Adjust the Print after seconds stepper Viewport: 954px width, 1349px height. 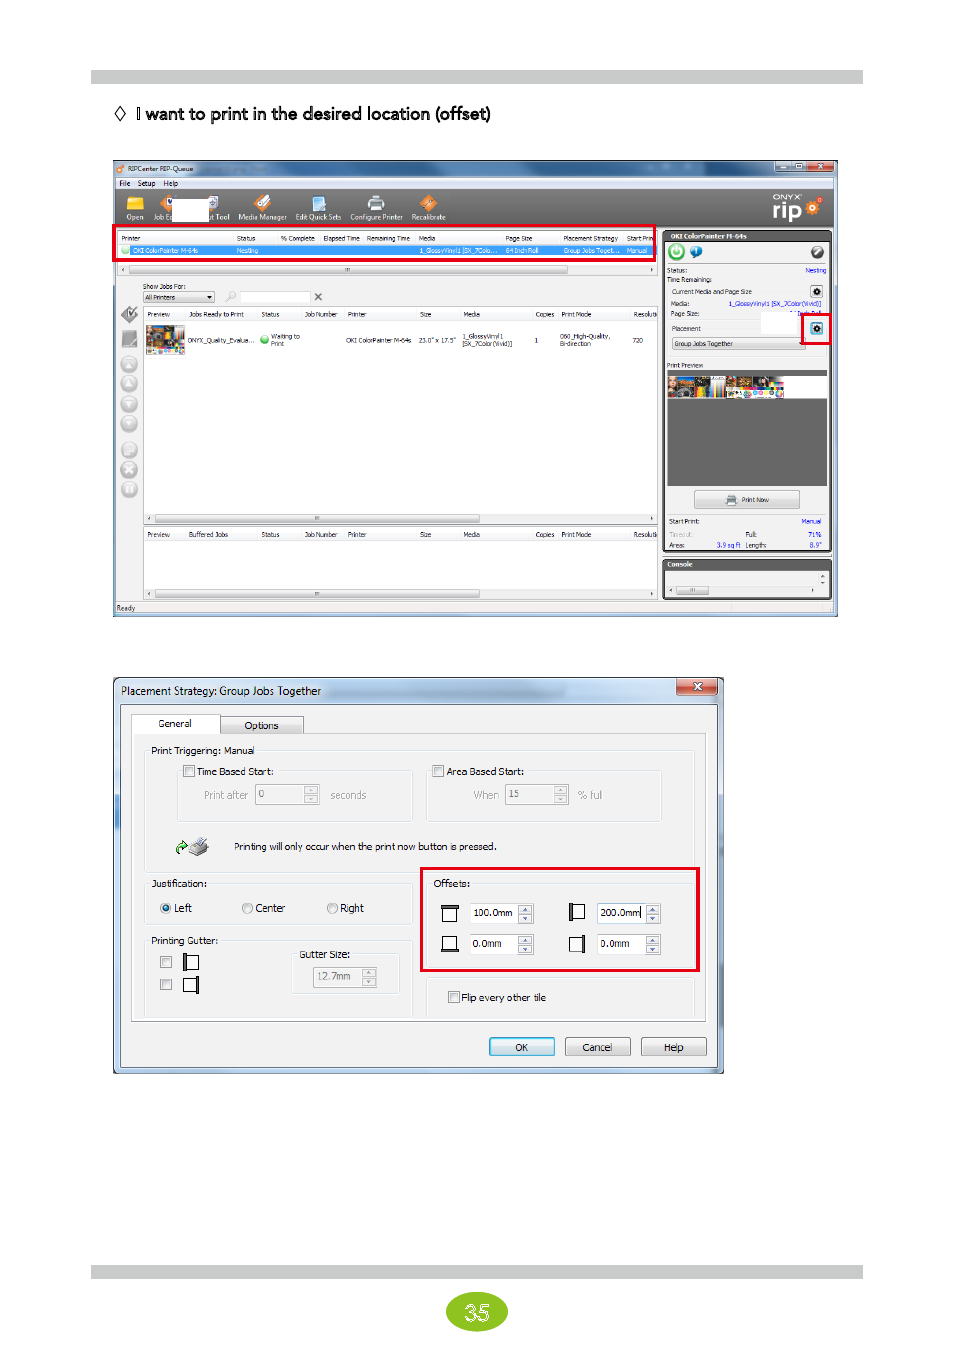coord(311,795)
